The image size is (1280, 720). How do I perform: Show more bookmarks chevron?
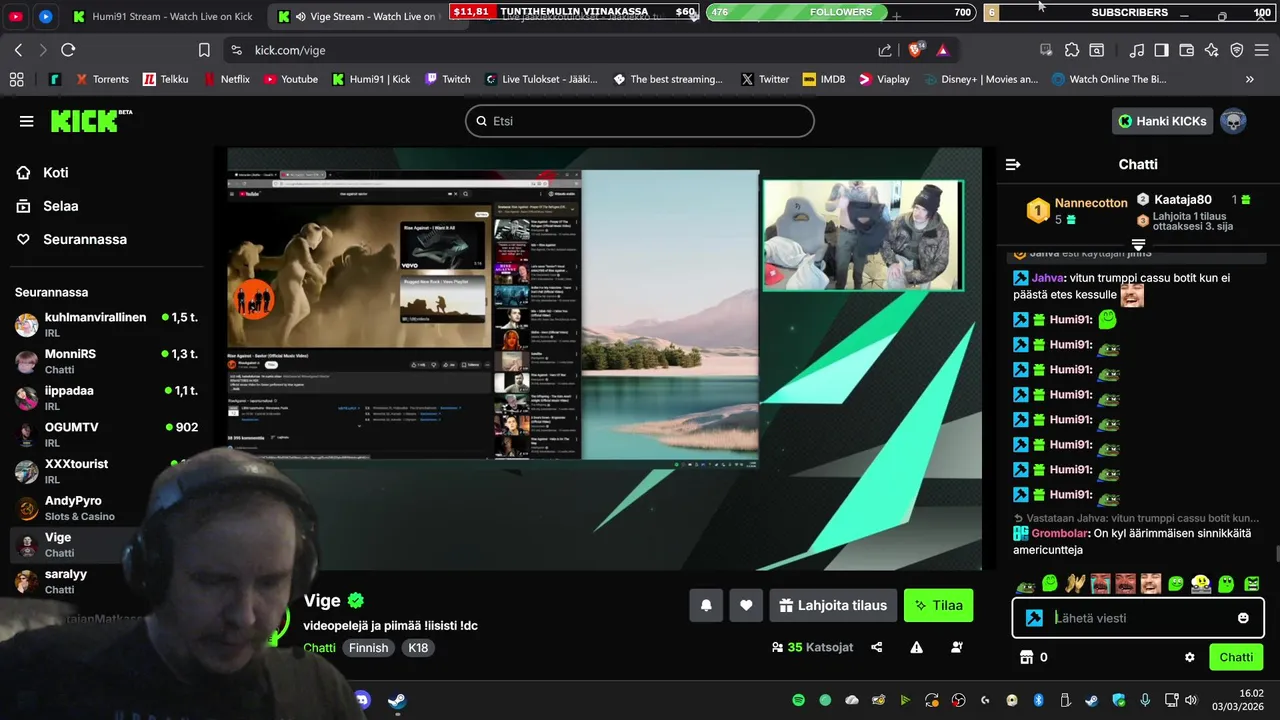pos(1249,79)
